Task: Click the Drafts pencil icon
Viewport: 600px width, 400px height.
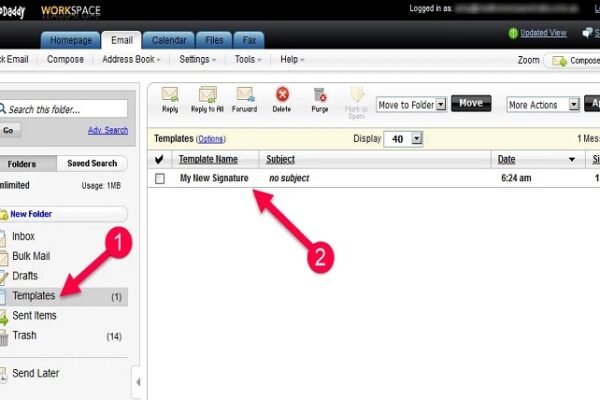Action: (x=3, y=277)
